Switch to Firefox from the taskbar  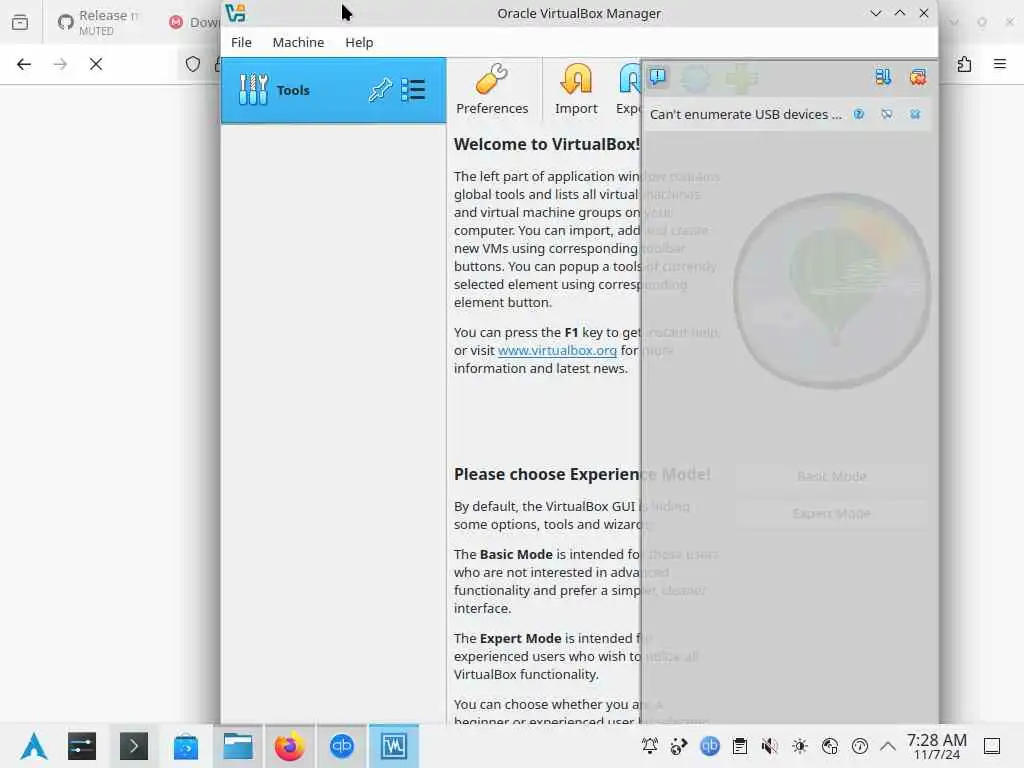289,746
